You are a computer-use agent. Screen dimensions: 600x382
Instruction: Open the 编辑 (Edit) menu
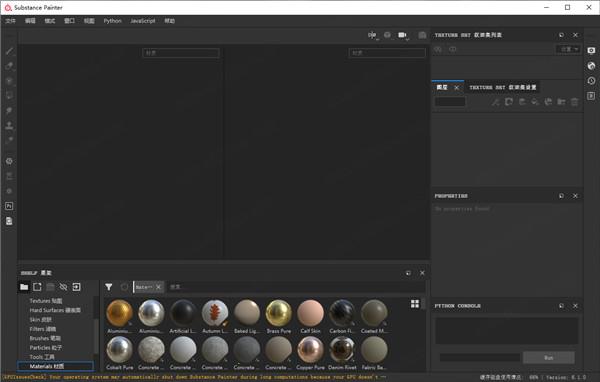tap(30, 21)
